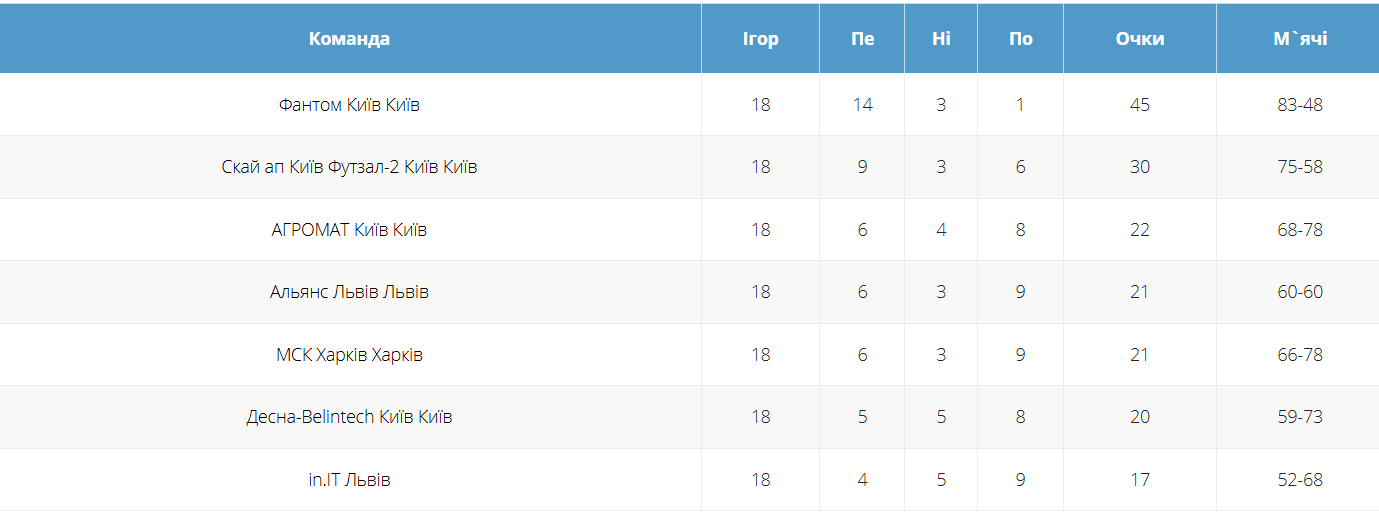Click the 83-48 goals cell
Image resolution: width=1379 pixels, height=513 pixels.
tap(1300, 105)
